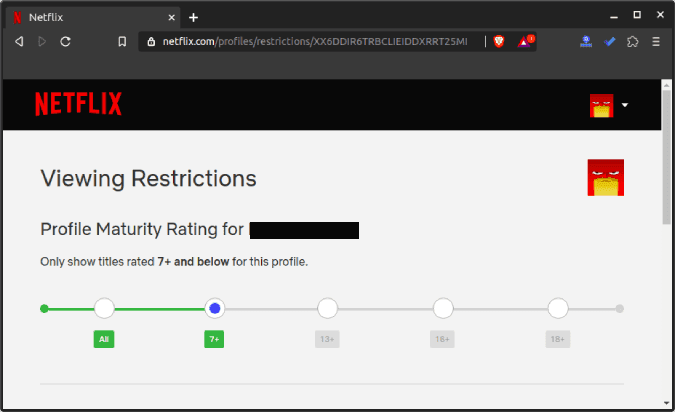Select the 7+ slider stop
The height and width of the screenshot is (412, 675).
coord(214,308)
